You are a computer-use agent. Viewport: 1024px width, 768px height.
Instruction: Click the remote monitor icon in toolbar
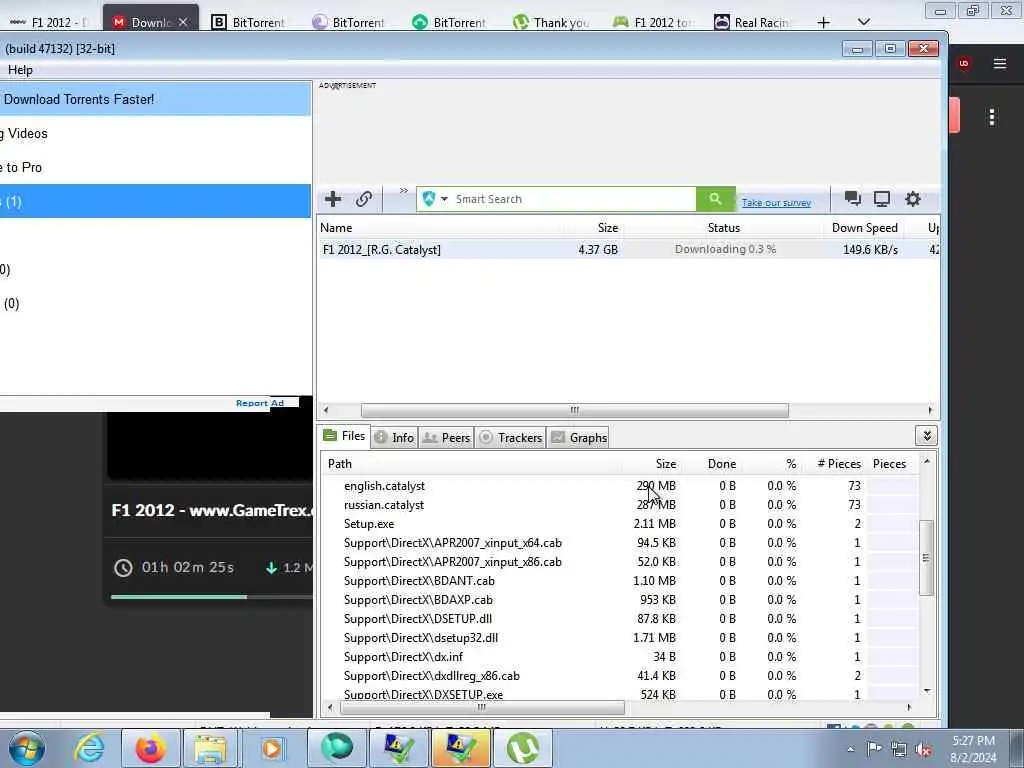882,199
